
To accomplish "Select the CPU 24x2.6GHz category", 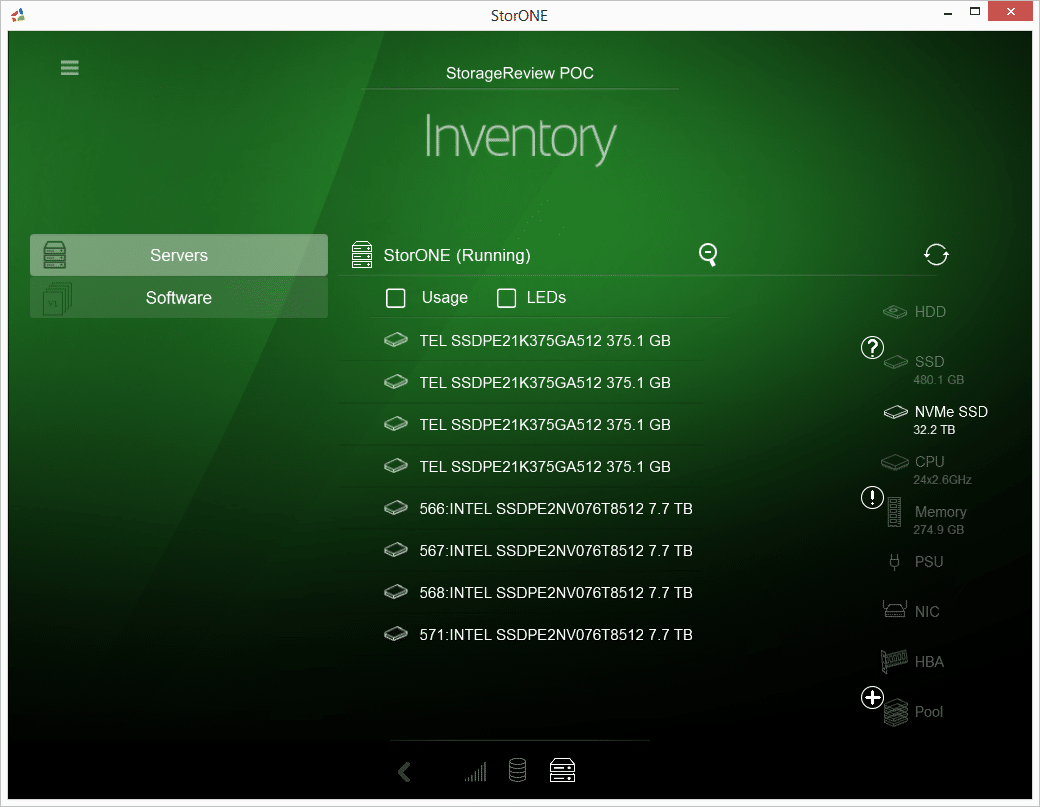I will [x=926, y=469].
